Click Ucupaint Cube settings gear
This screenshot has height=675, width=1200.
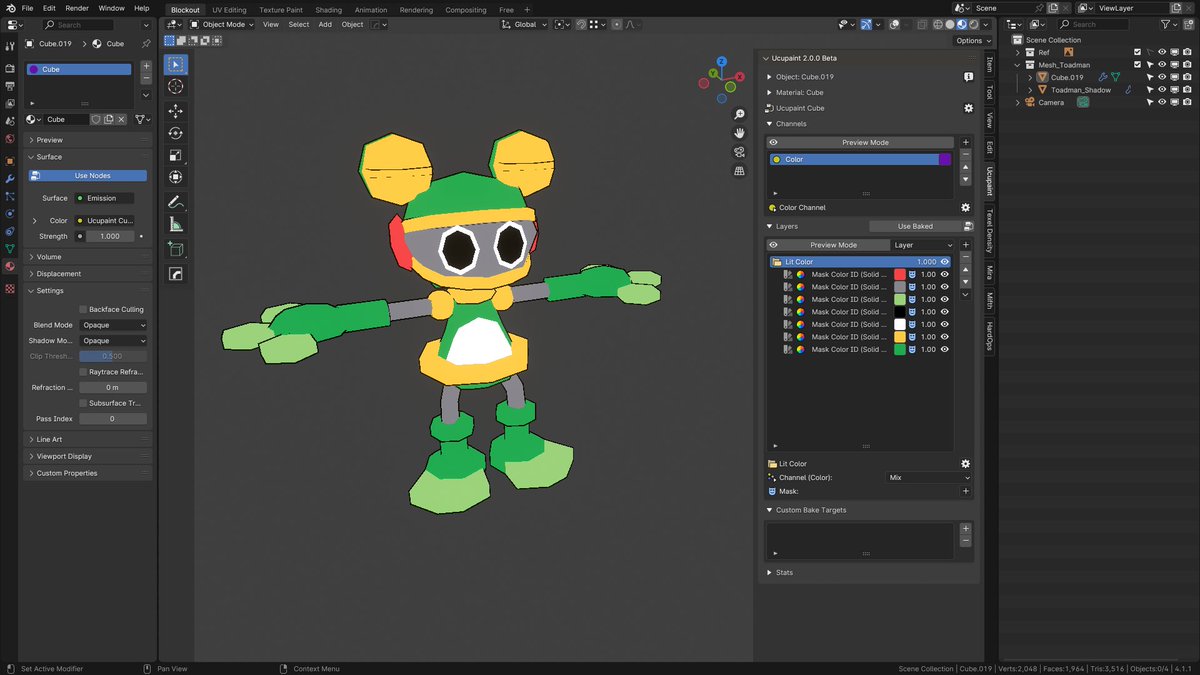tap(968, 108)
